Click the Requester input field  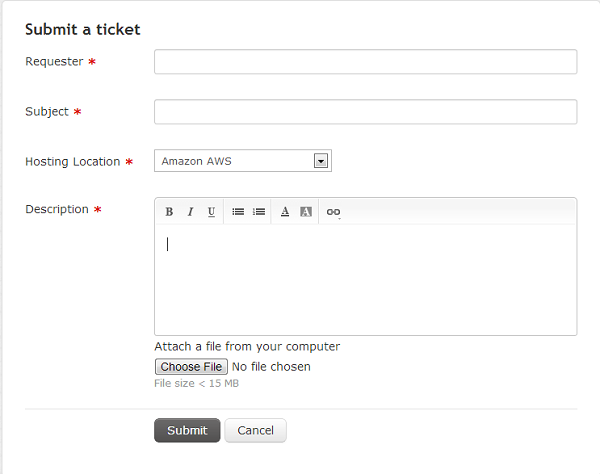coord(365,62)
